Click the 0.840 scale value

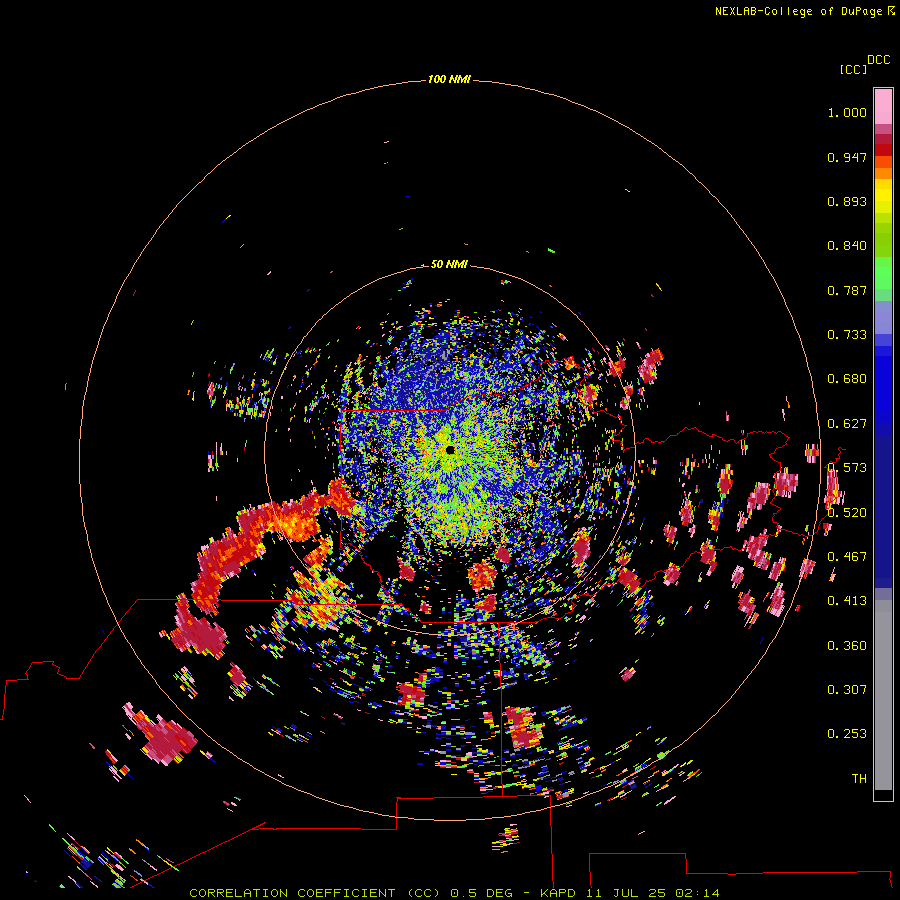point(847,246)
